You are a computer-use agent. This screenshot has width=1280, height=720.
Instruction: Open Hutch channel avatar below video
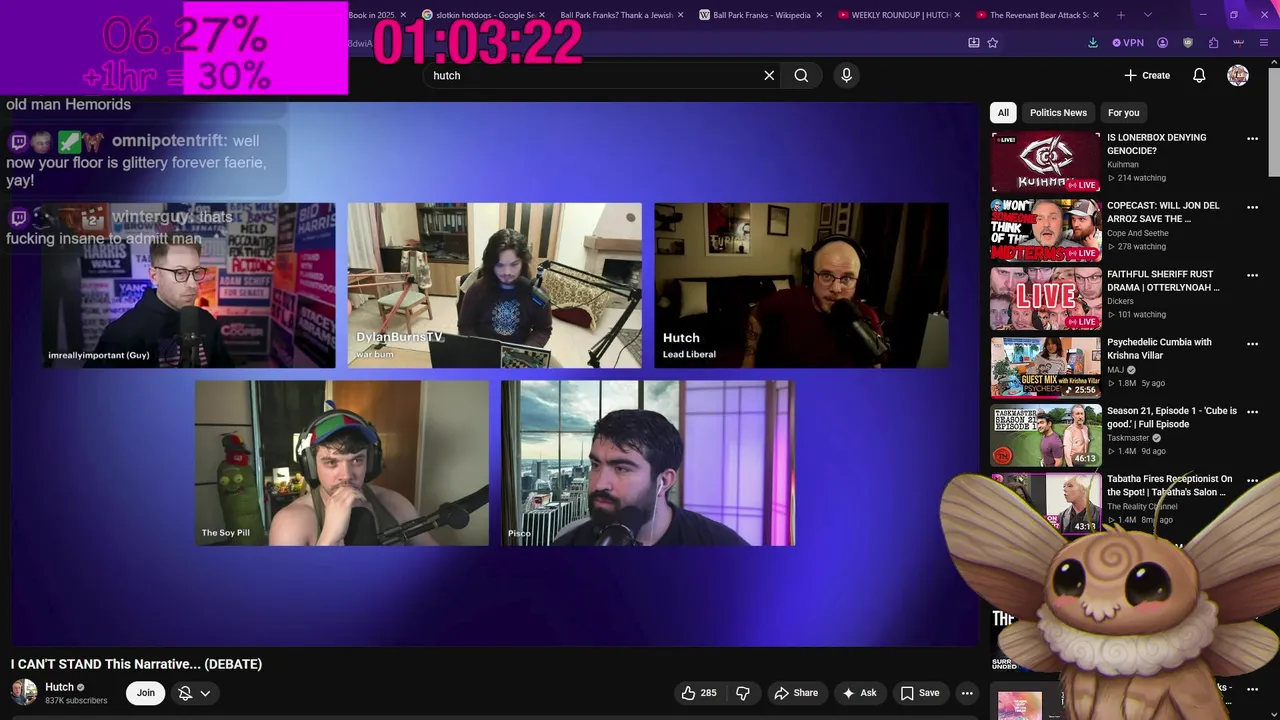24,692
